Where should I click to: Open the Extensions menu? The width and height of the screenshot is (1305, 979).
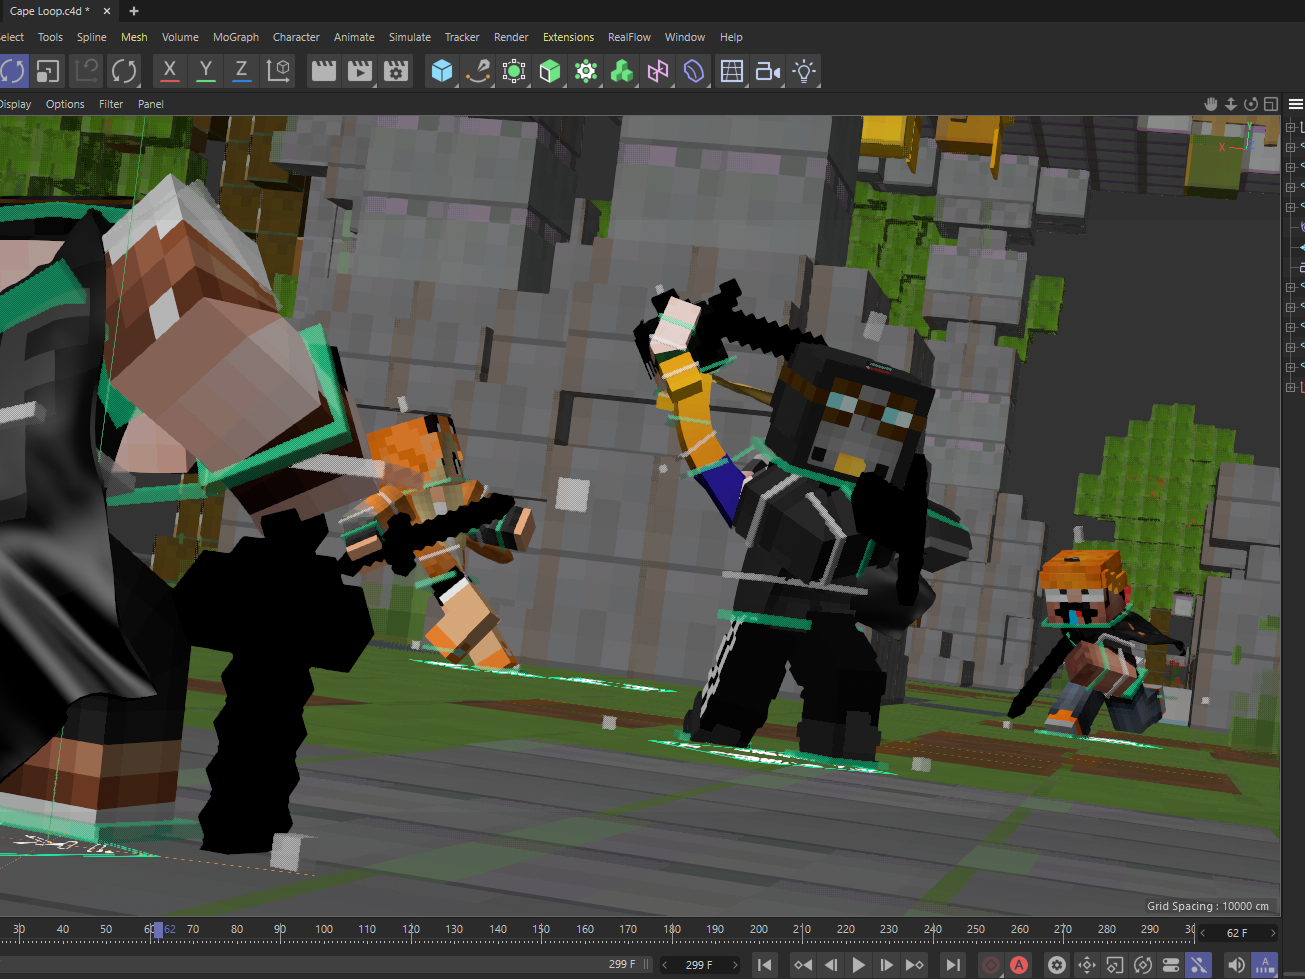[x=568, y=37]
